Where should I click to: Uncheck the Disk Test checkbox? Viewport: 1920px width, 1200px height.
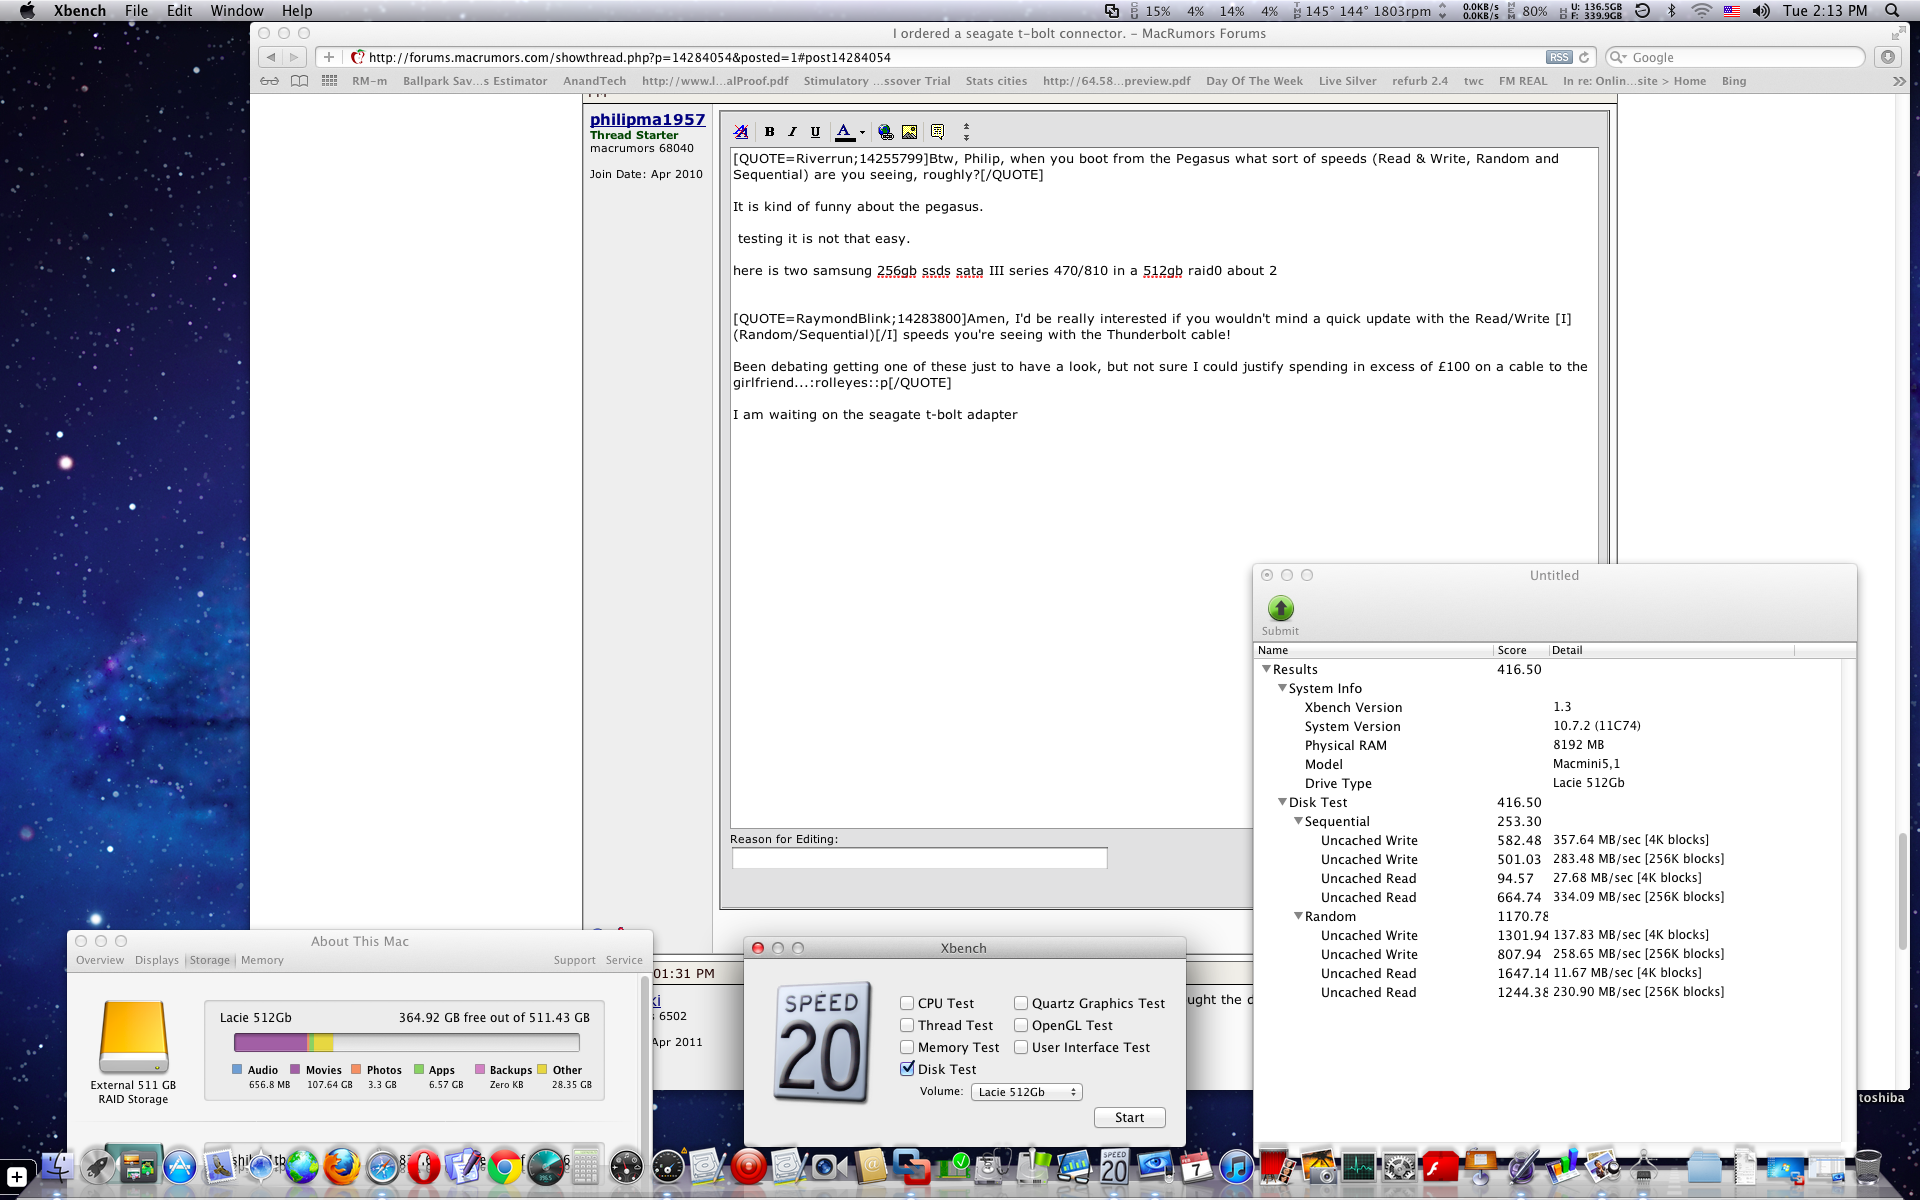coord(907,1069)
